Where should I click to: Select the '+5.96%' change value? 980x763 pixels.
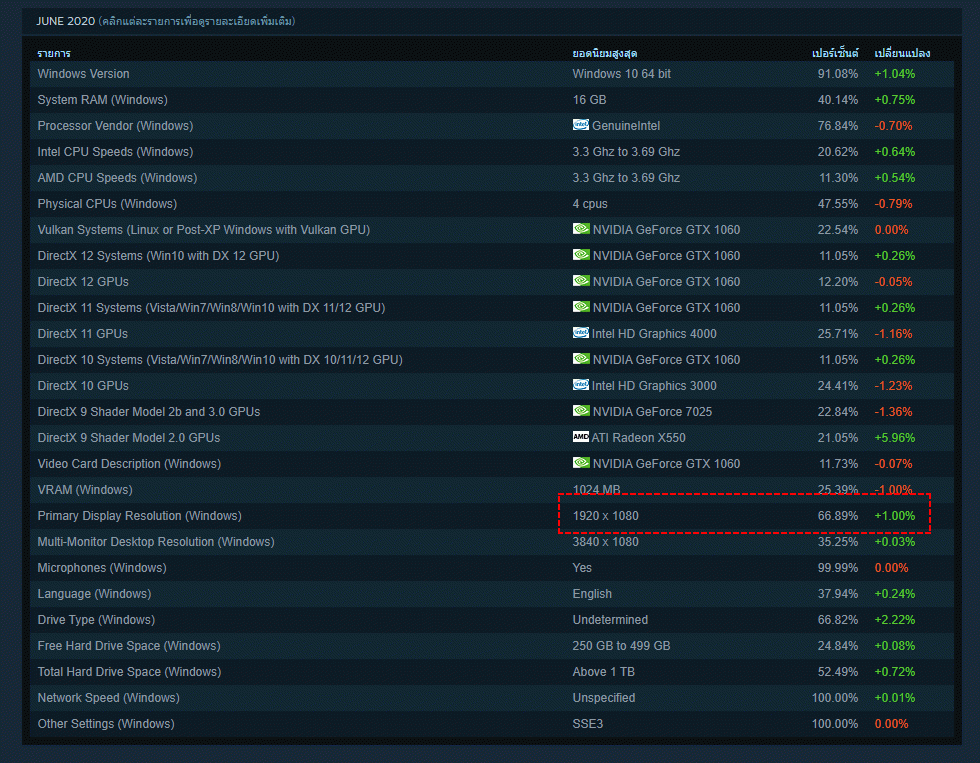tap(894, 438)
